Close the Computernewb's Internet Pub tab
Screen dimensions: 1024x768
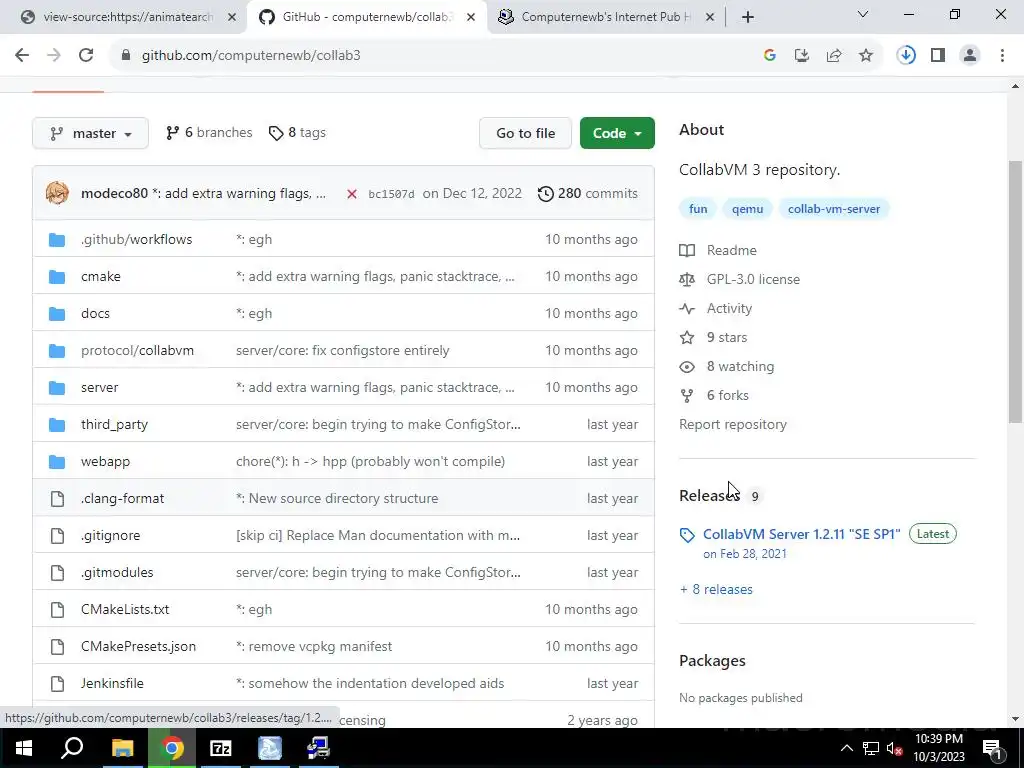(x=711, y=17)
